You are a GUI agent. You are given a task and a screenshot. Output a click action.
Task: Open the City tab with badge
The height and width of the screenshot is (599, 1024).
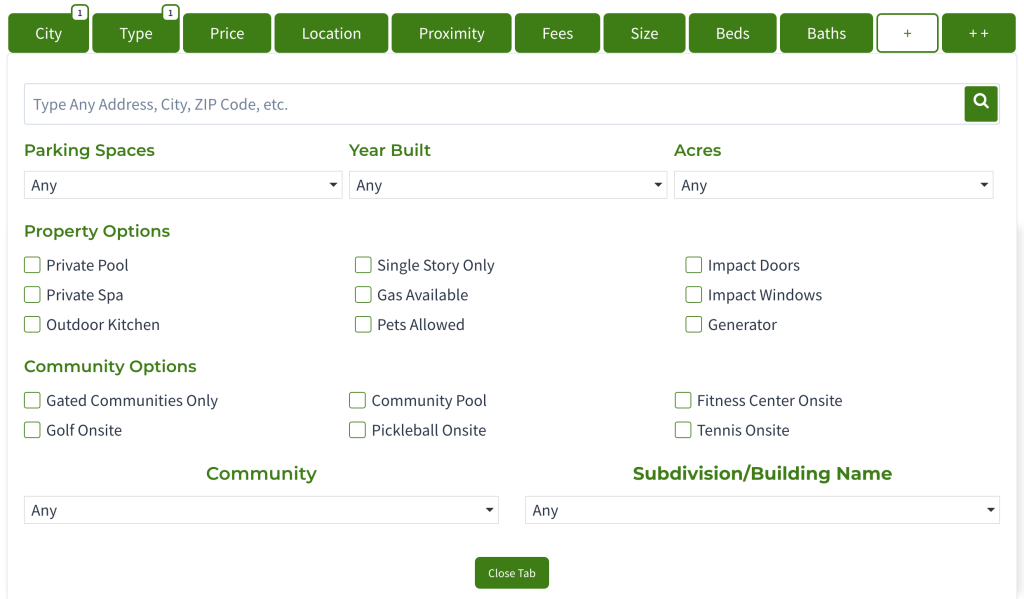click(48, 33)
